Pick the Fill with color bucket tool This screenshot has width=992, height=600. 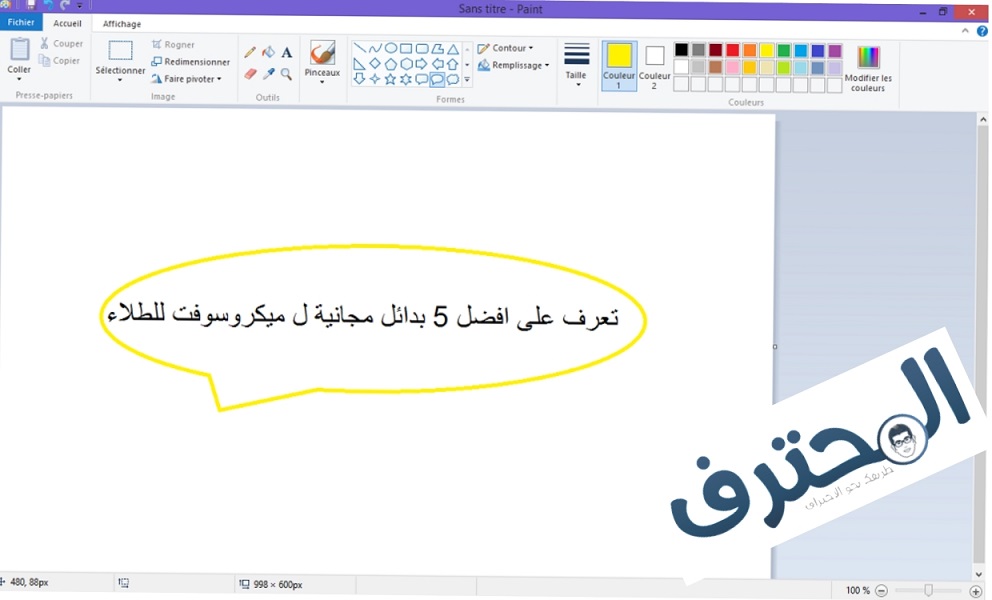click(268, 52)
